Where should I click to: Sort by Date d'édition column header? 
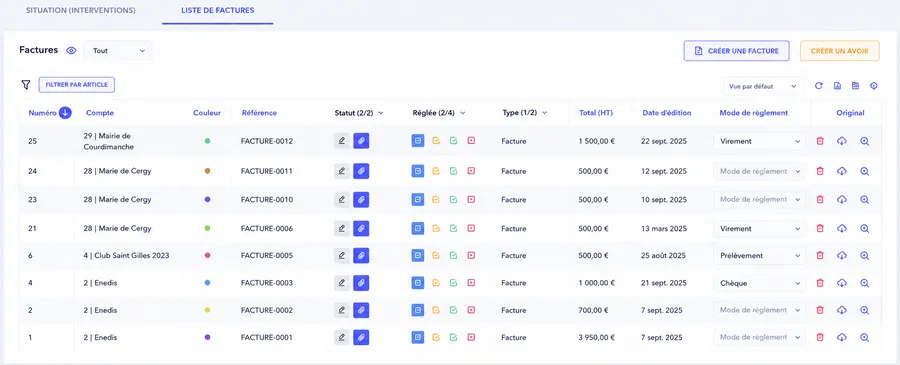pyautogui.click(x=666, y=113)
